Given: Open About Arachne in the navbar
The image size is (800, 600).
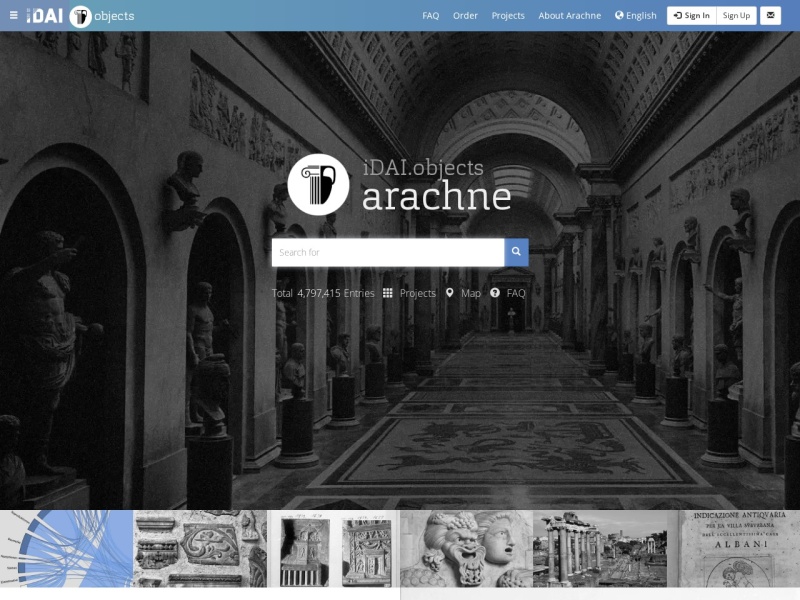Looking at the screenshot, I should 569,16.
